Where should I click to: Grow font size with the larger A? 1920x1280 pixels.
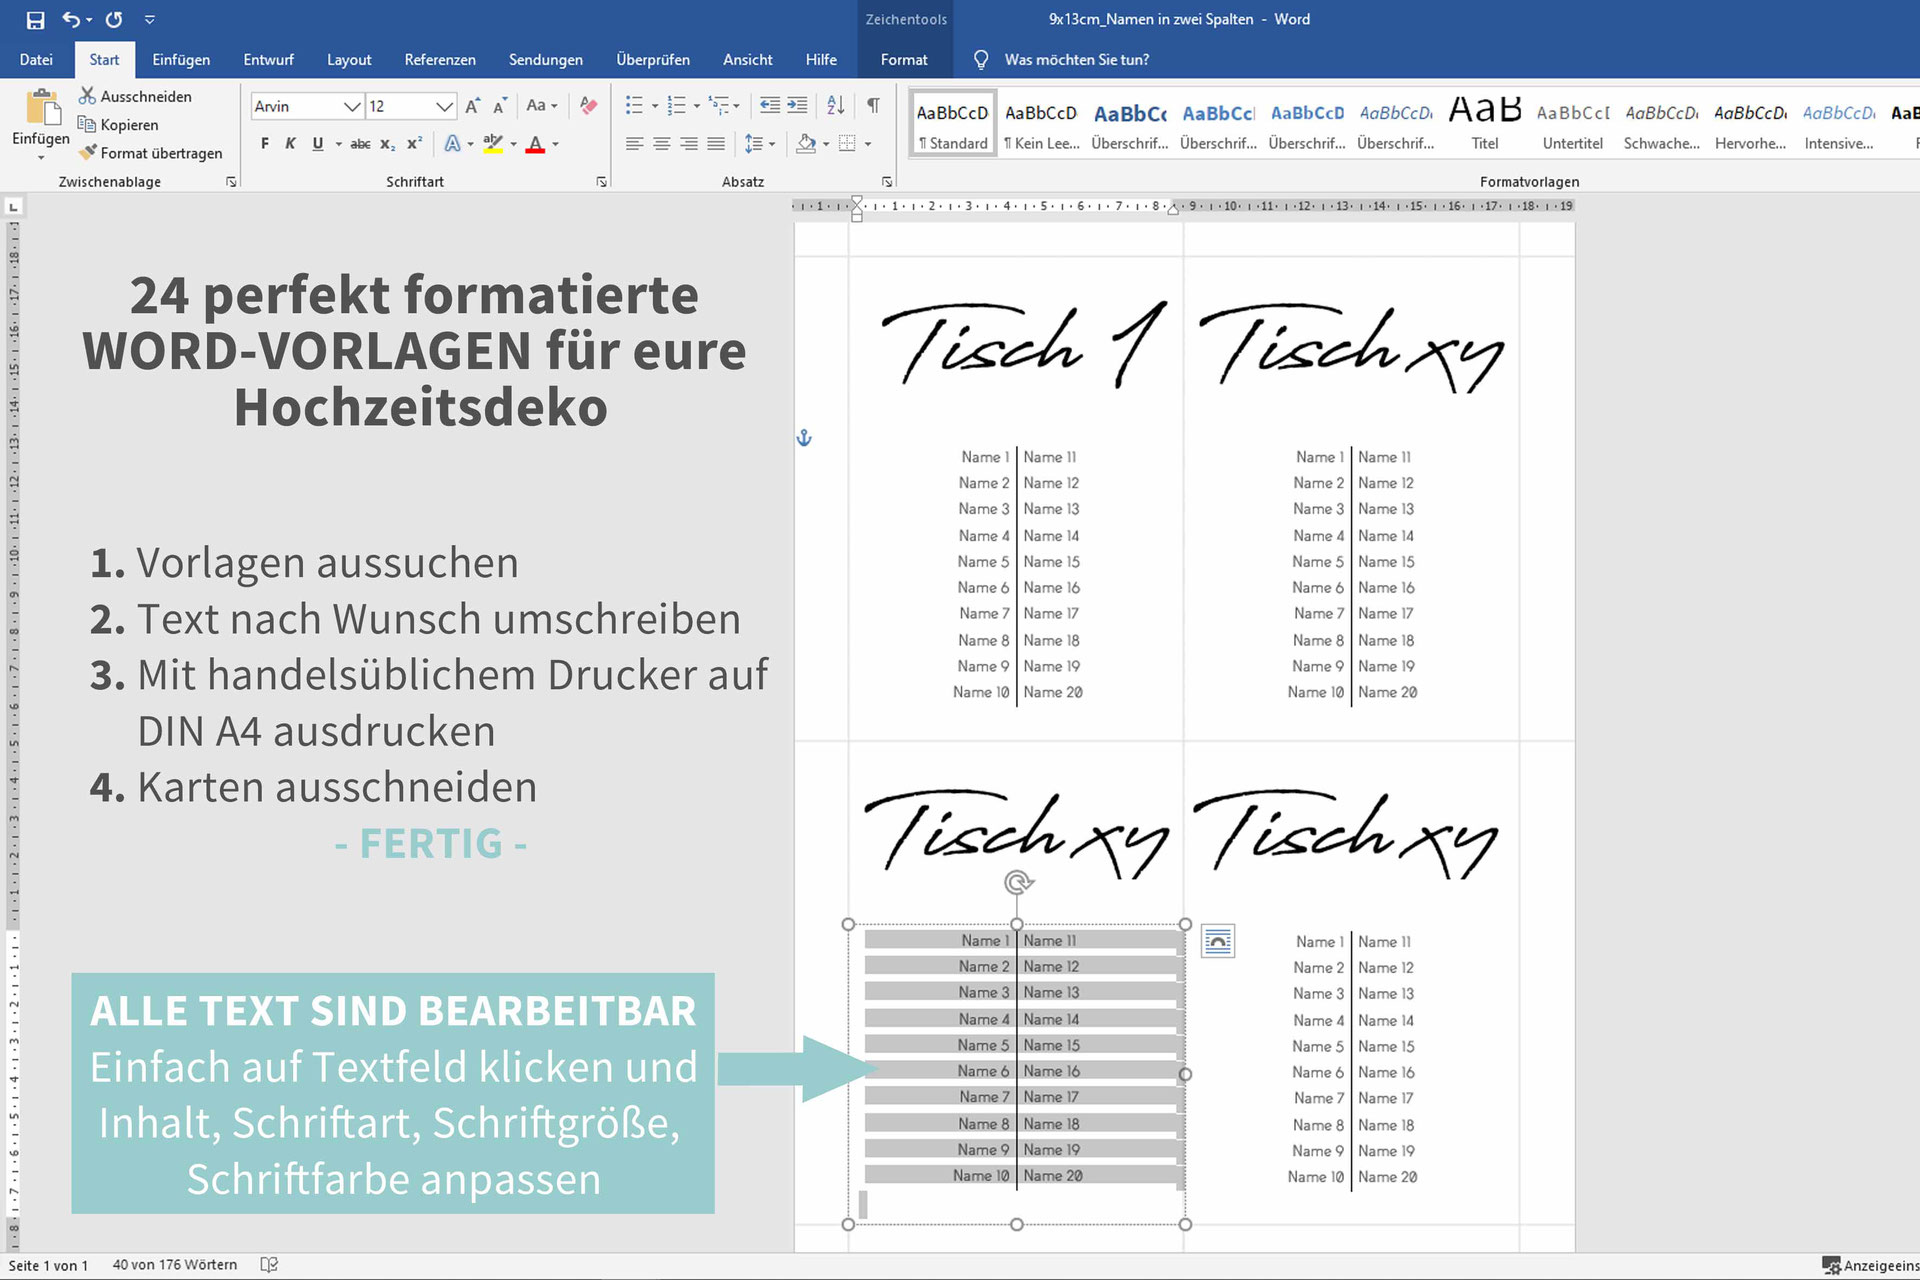[x=473, y=105]
